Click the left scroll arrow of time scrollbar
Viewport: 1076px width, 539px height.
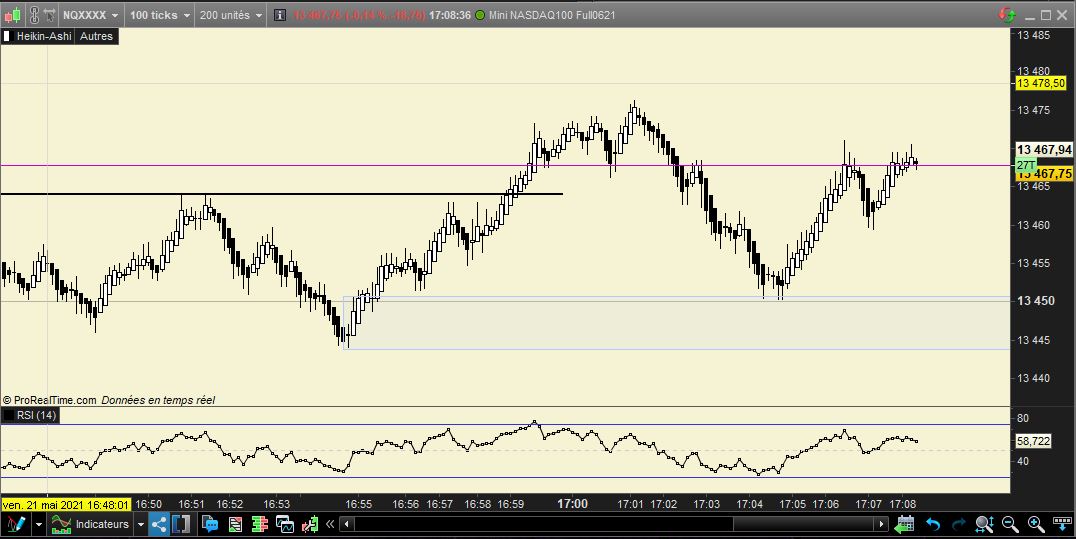coord(347,525)
